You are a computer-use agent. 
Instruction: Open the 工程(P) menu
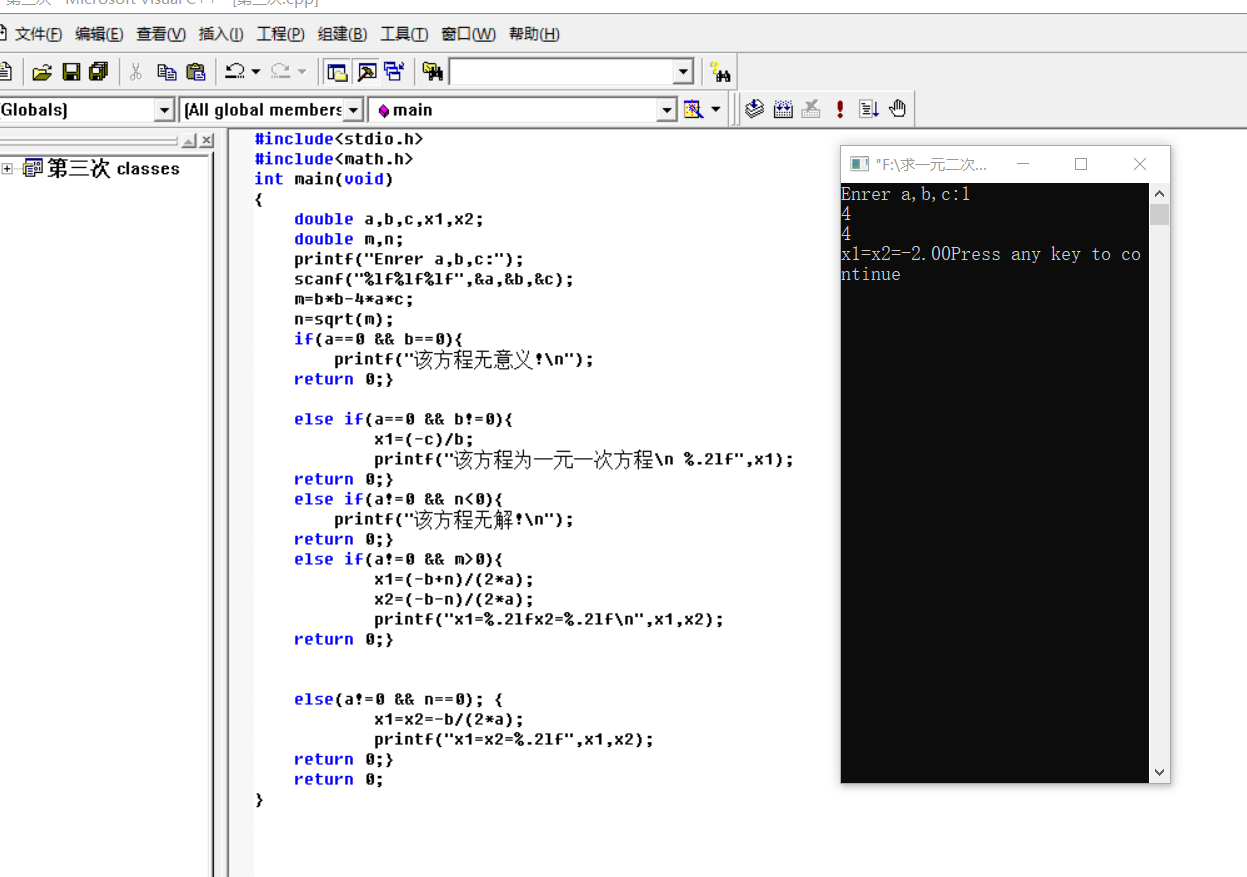pyautogui.click(x=281, y=34)
